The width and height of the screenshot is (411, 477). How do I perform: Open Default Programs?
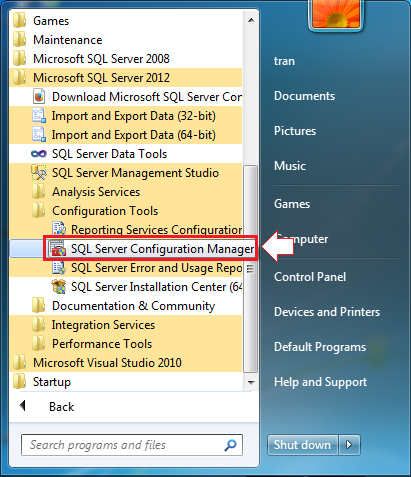320,347
